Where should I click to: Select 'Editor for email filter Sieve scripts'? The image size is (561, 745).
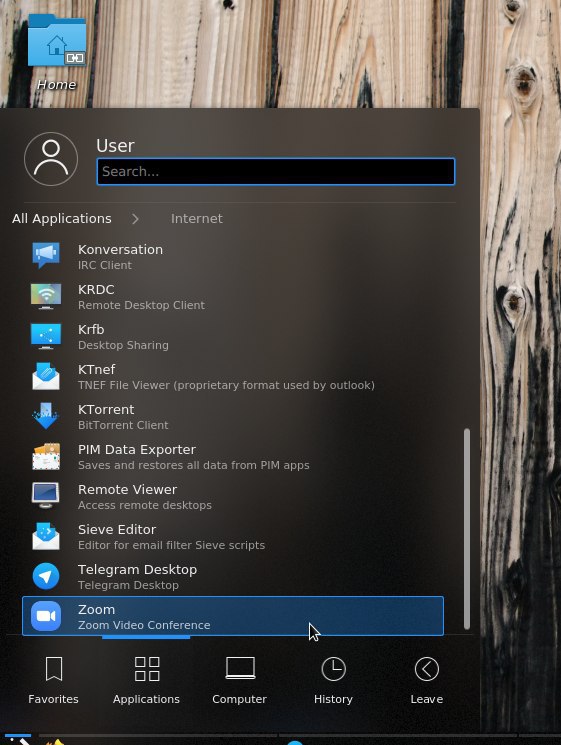pyautogui.click(x=171, y=545)
